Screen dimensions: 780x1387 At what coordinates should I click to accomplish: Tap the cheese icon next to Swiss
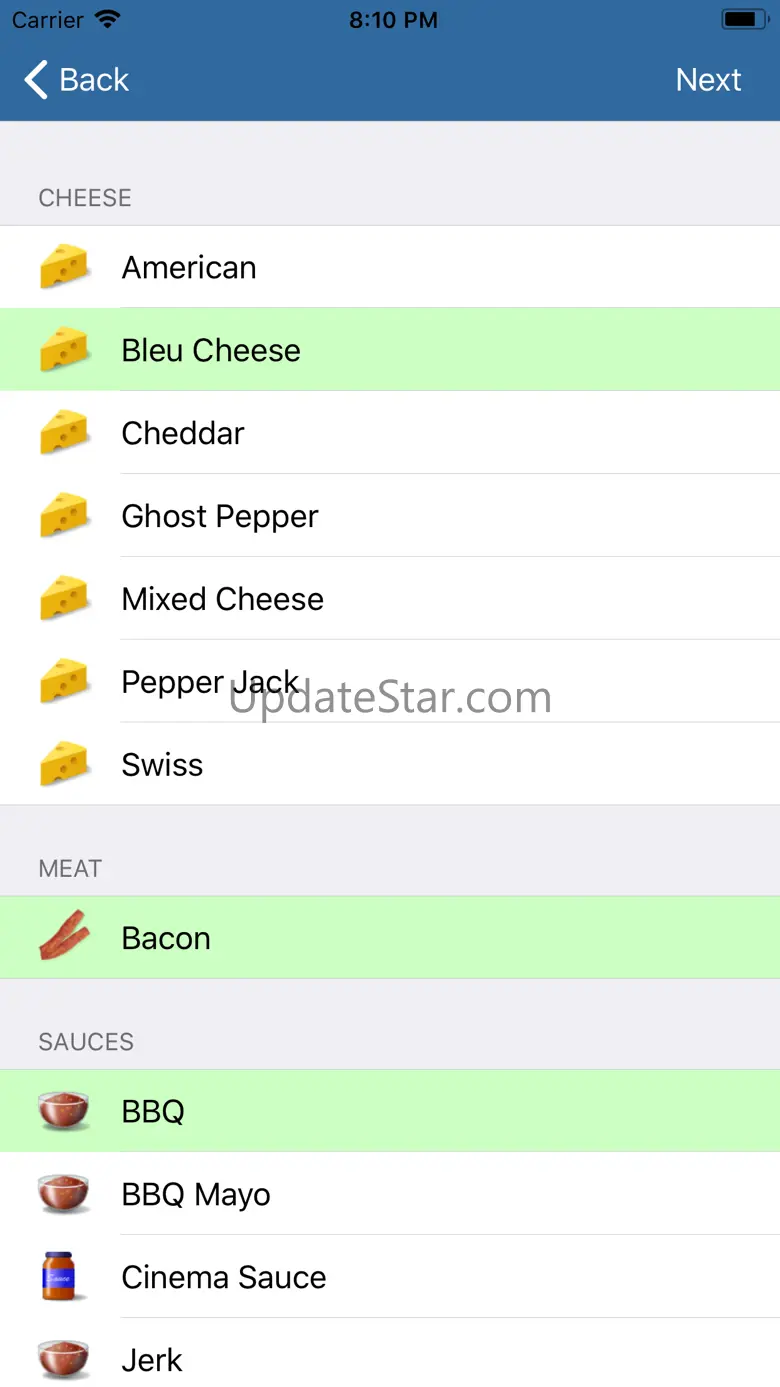64,764
